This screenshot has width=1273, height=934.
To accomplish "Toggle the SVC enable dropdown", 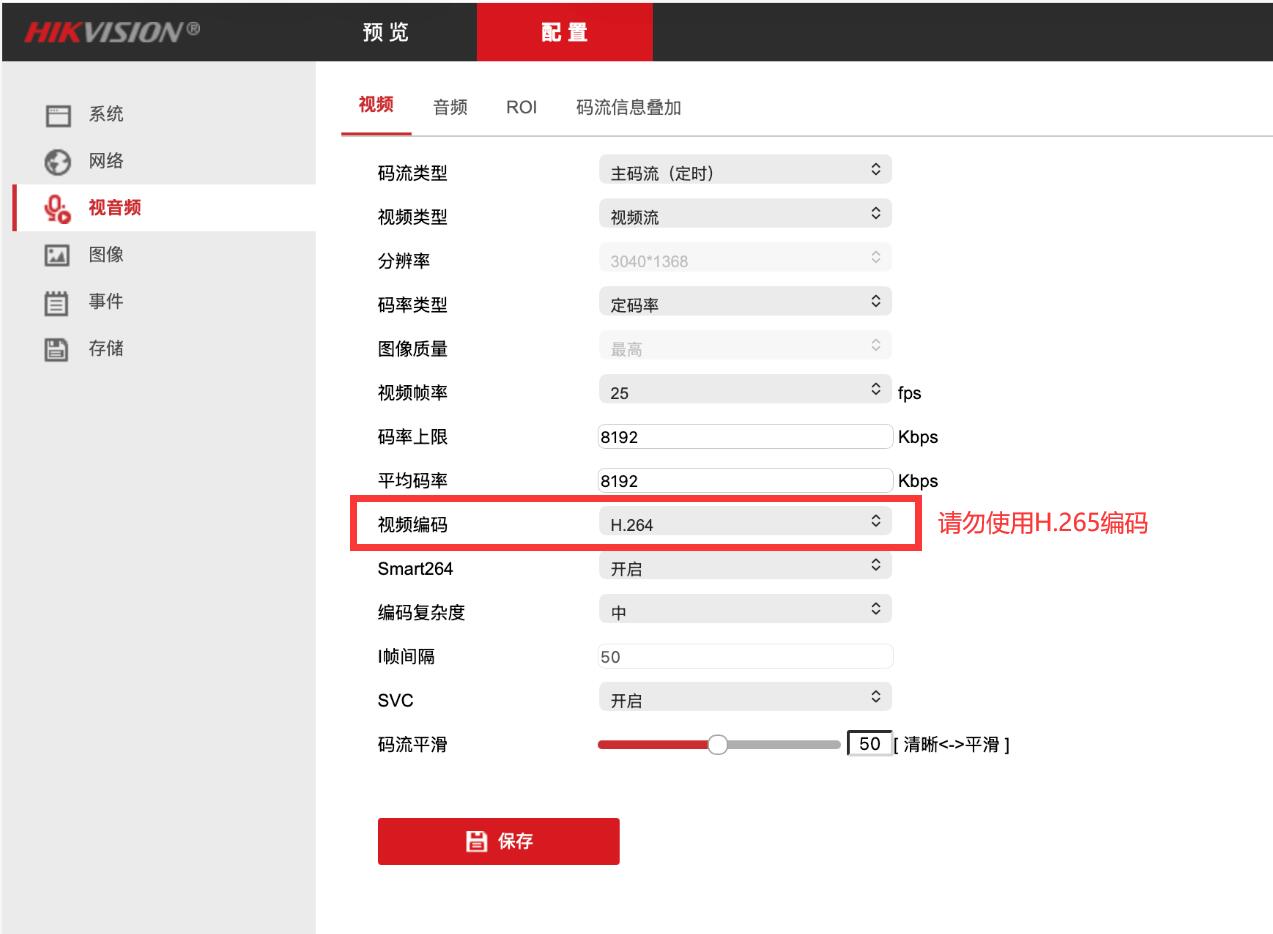I will (744, 699).
